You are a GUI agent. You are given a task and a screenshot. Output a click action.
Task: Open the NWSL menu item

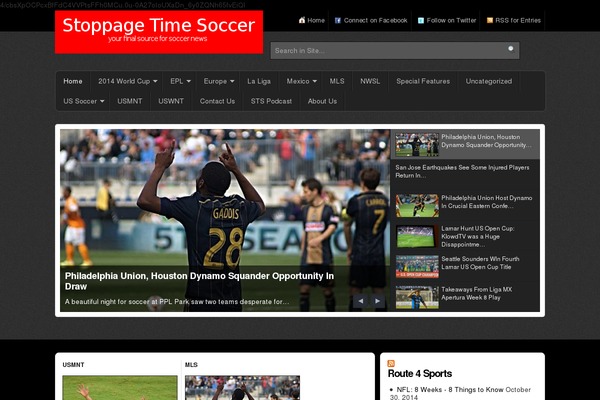(x=370, y=81)
